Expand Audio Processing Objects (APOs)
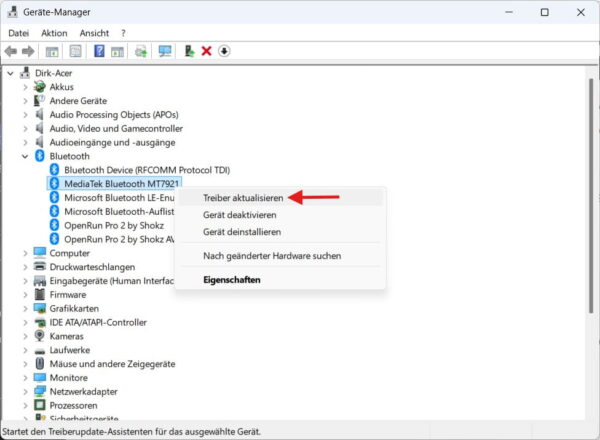This screenshot has width=600, height=440. click(x=25, y=114)
